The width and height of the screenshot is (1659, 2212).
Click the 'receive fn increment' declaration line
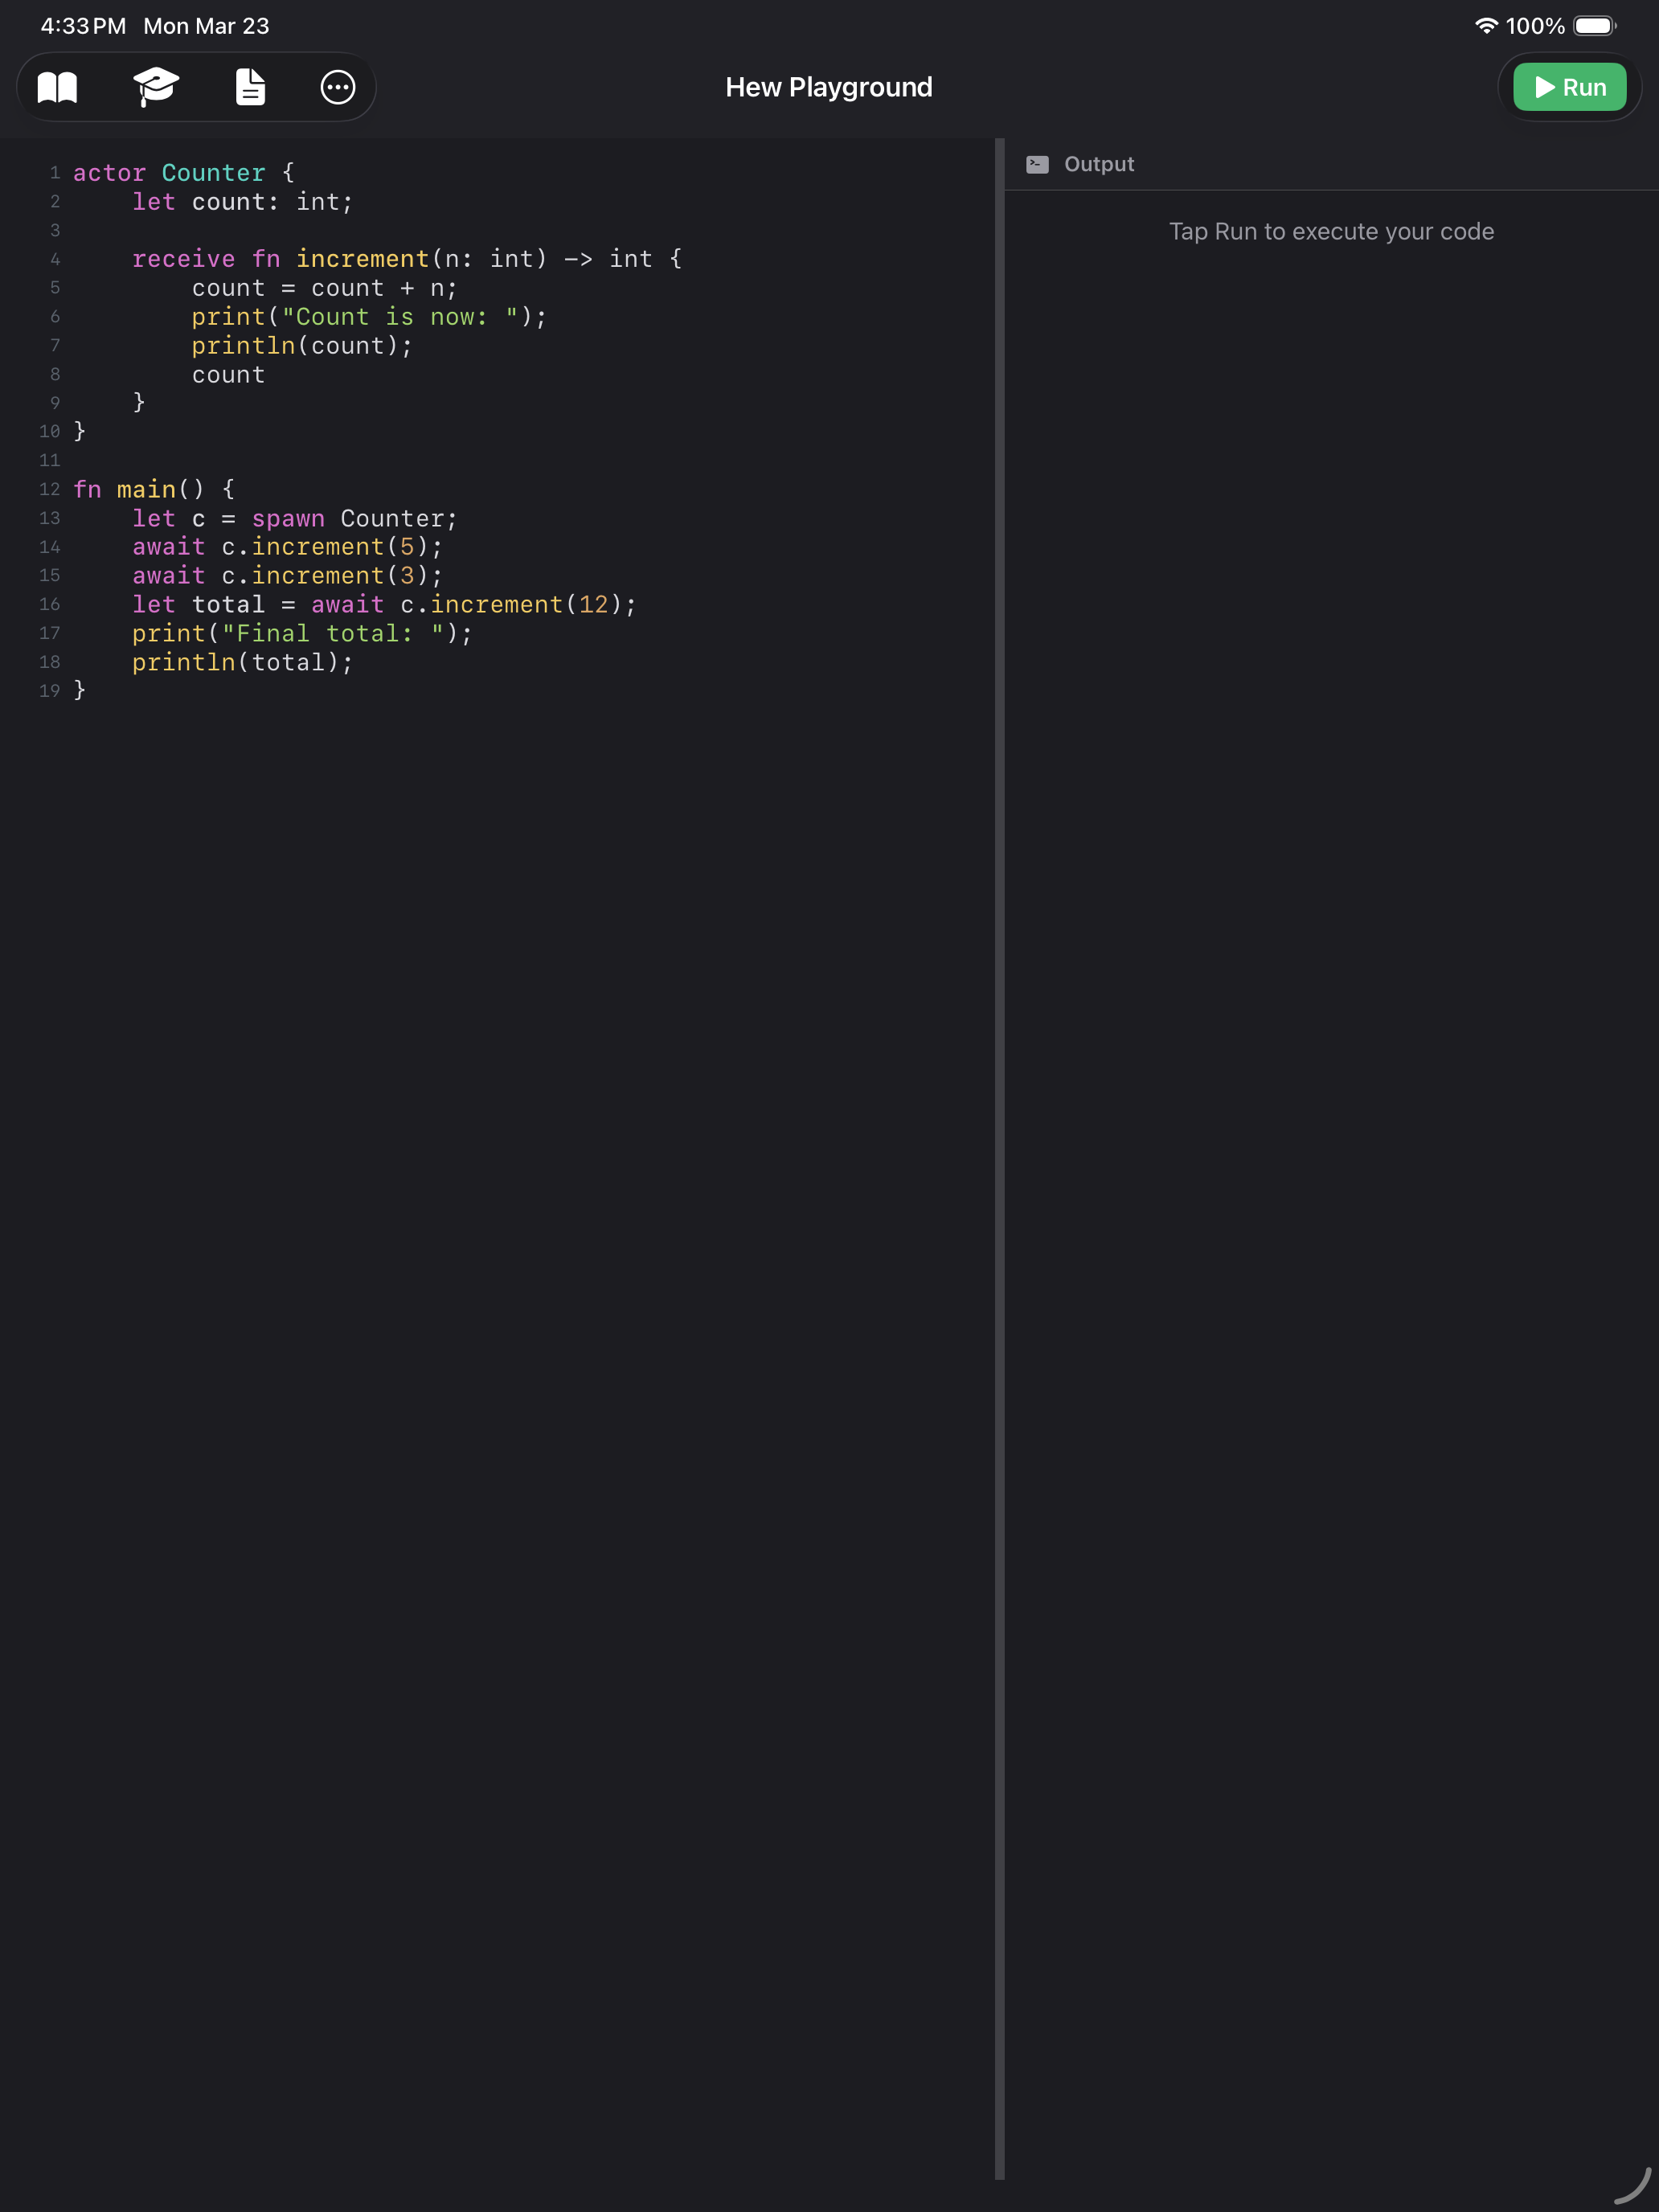(407, 260)
